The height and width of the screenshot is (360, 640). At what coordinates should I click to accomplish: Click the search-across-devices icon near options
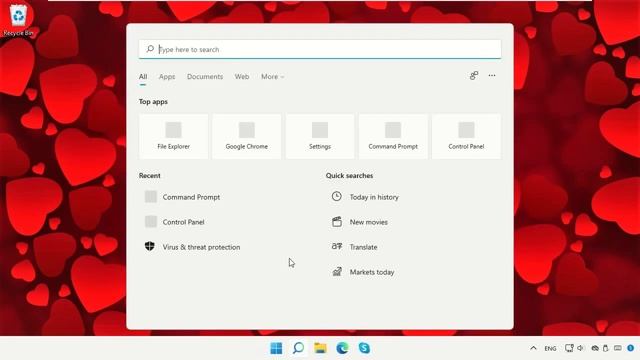point(473,76)
